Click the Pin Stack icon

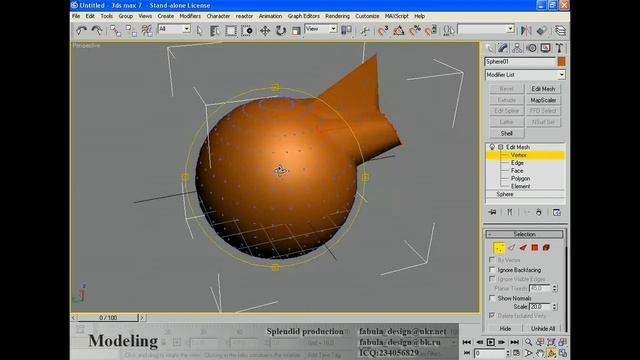click(x=492, y=212)
